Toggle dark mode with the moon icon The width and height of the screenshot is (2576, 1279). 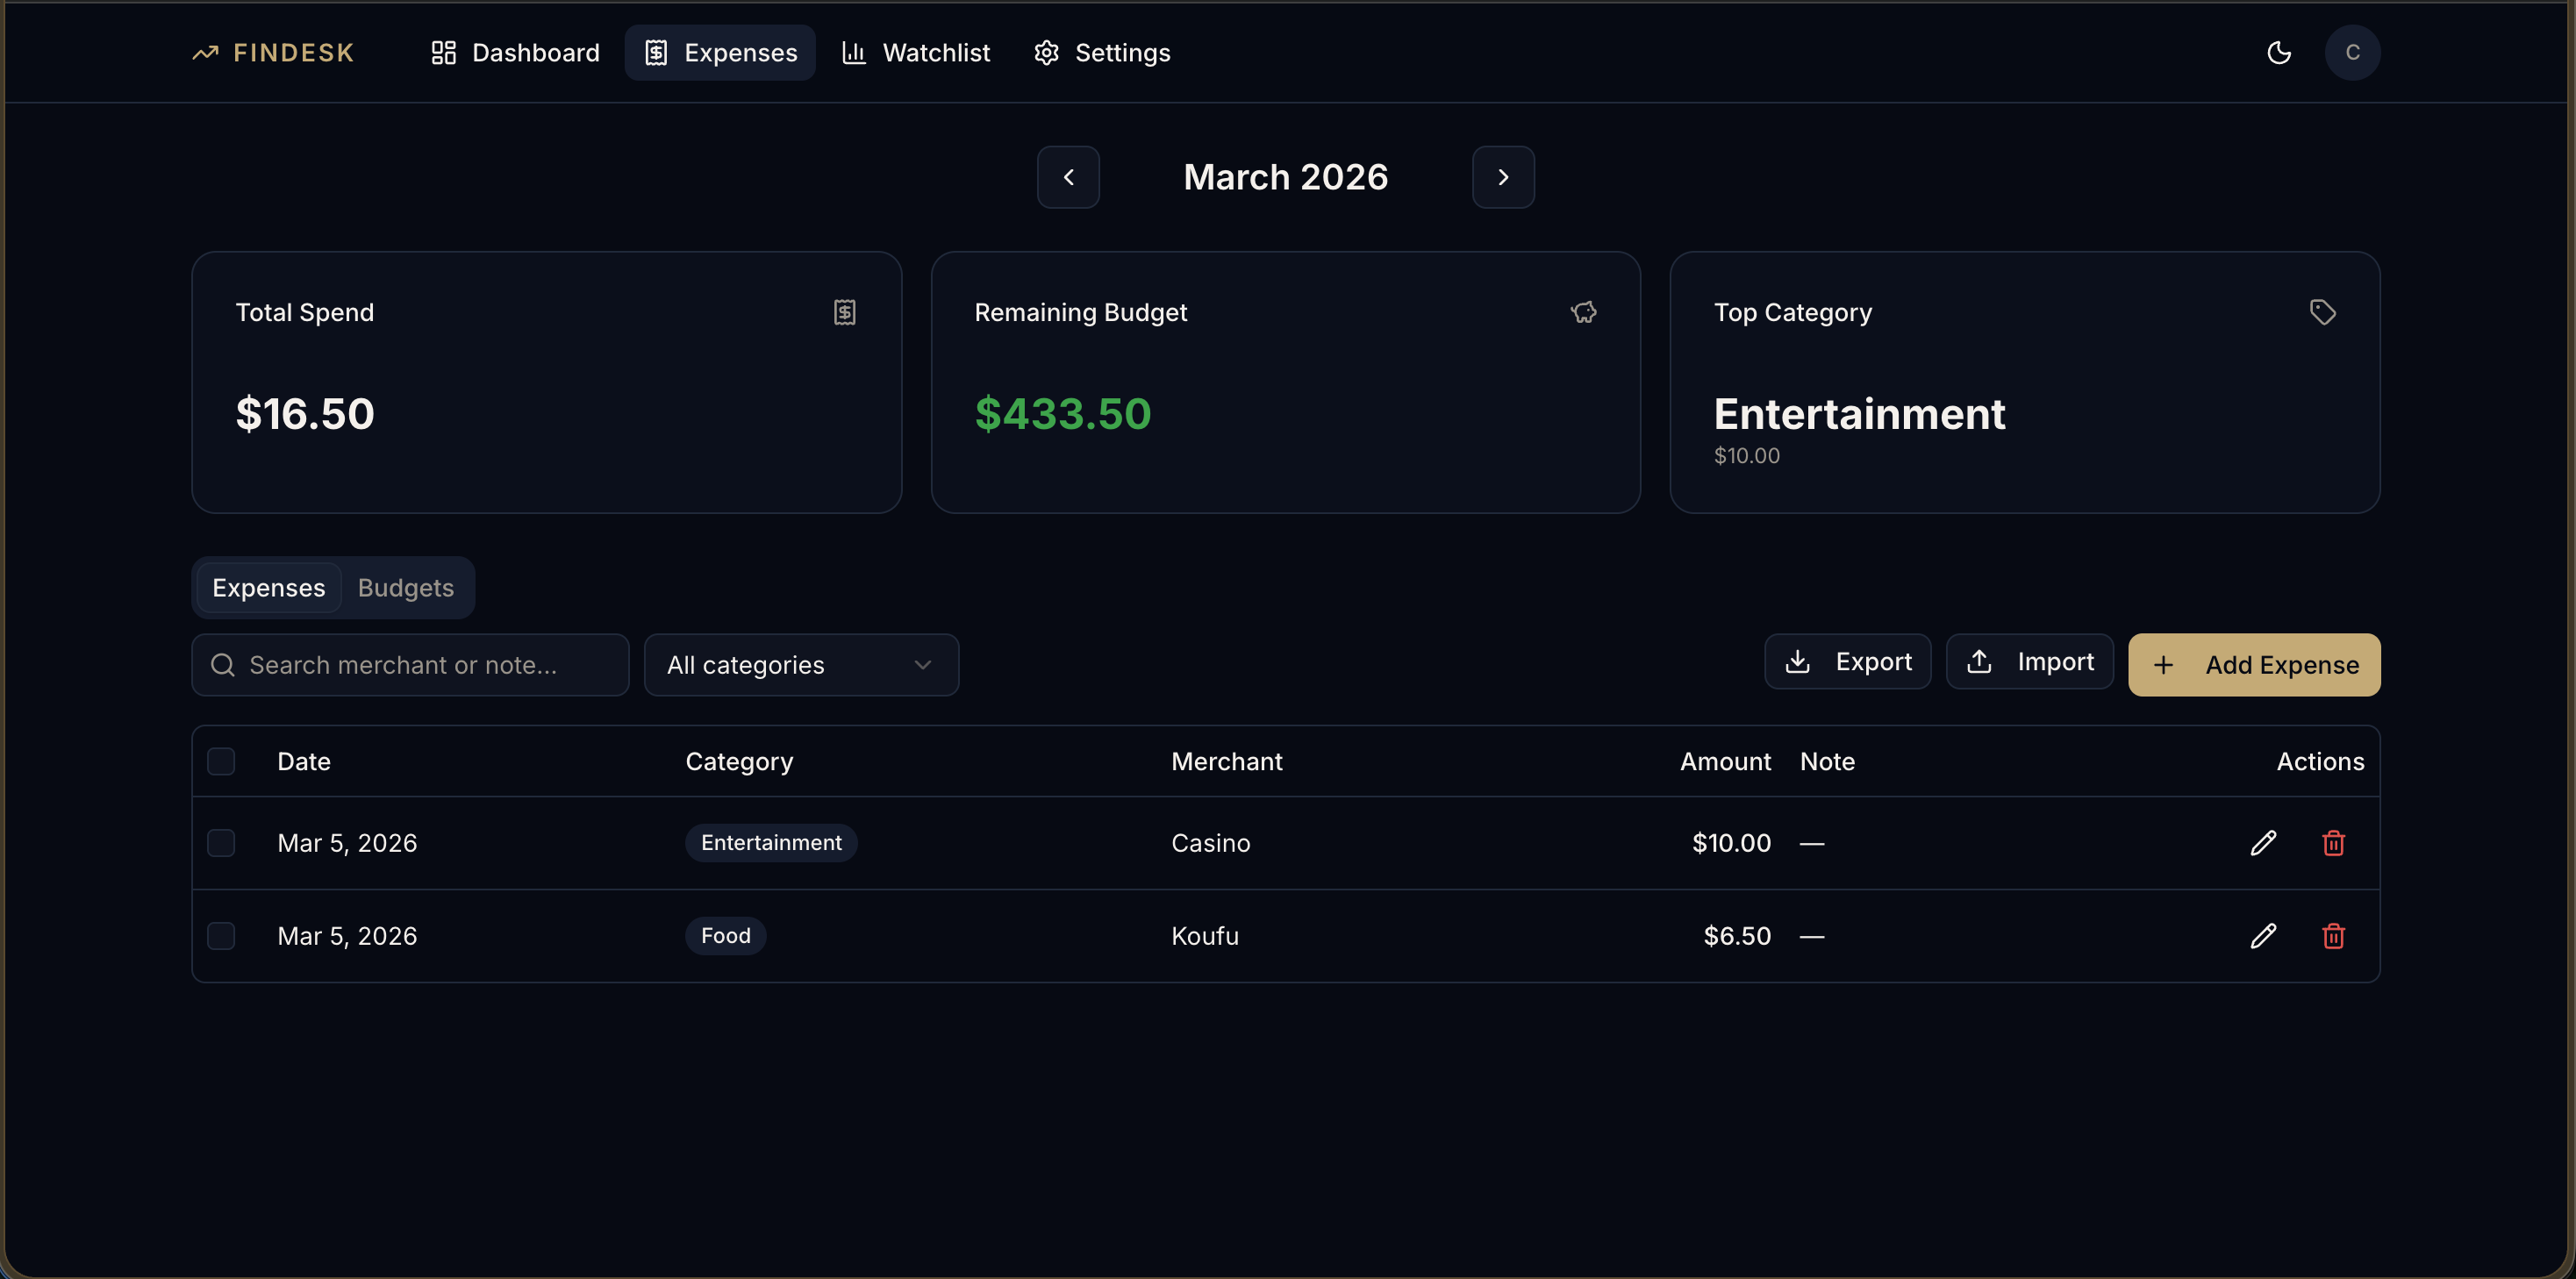coord(2279,52)
